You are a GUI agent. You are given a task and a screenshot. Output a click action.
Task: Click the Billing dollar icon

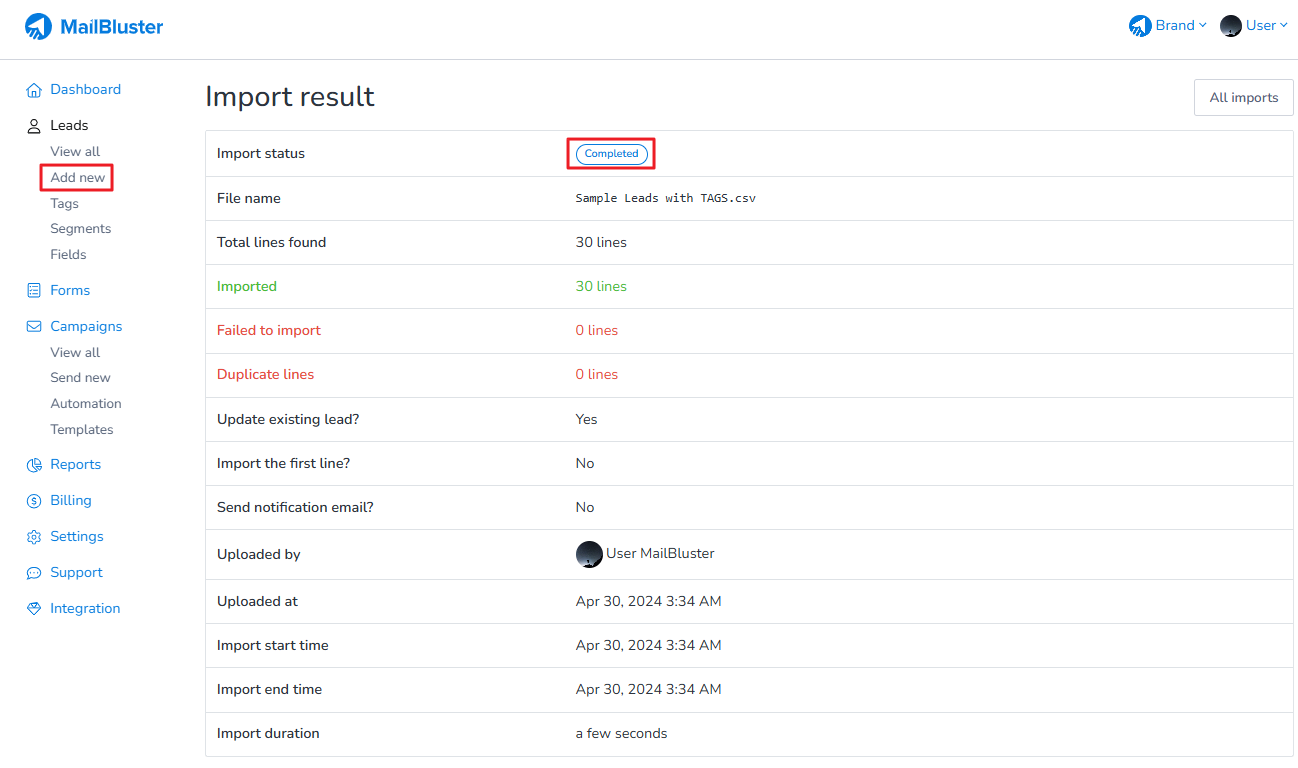pos(34,501)
